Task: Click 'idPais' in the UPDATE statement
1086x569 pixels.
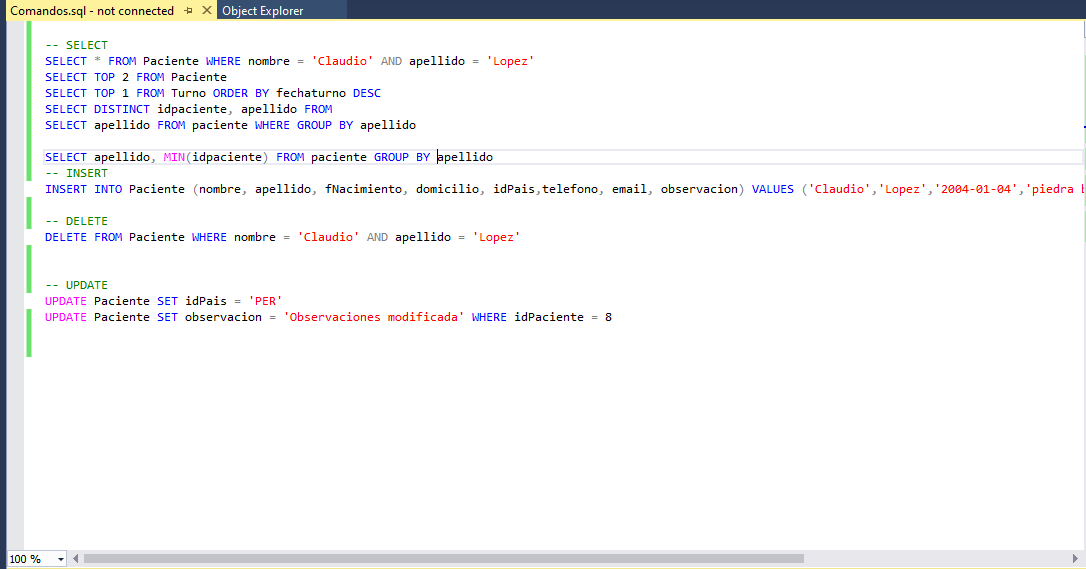Action: (x=206, y=301)
